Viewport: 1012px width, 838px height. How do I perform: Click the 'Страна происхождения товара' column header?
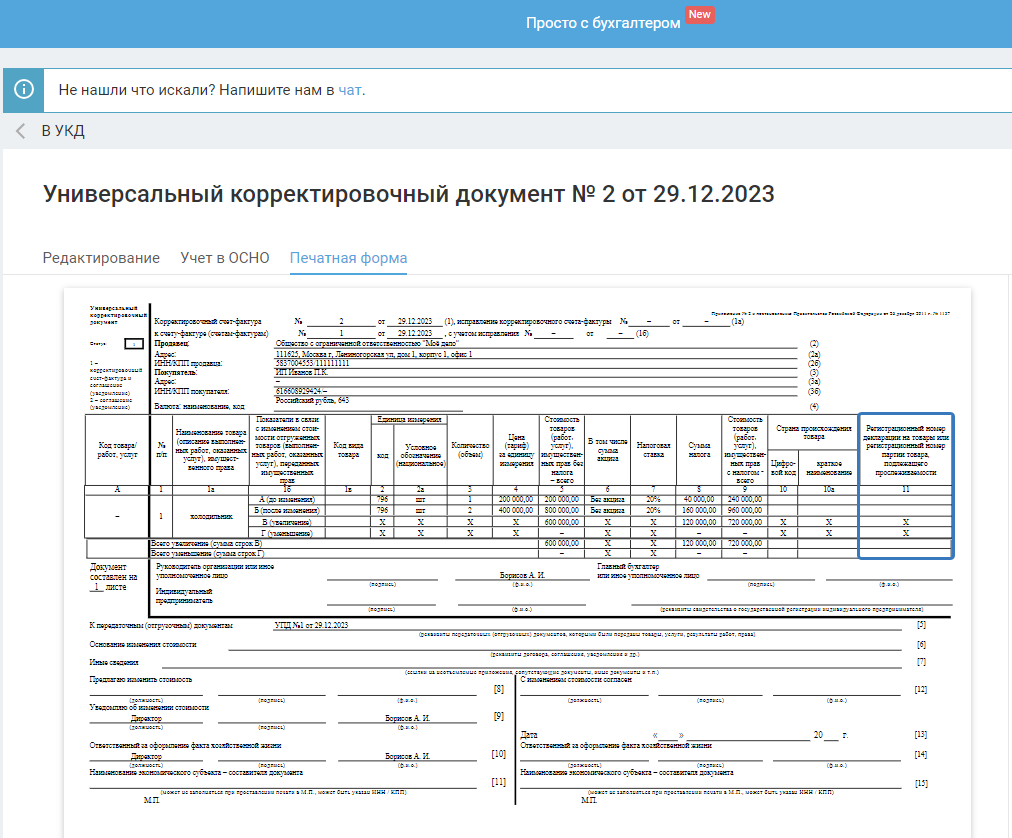[813, 433]
